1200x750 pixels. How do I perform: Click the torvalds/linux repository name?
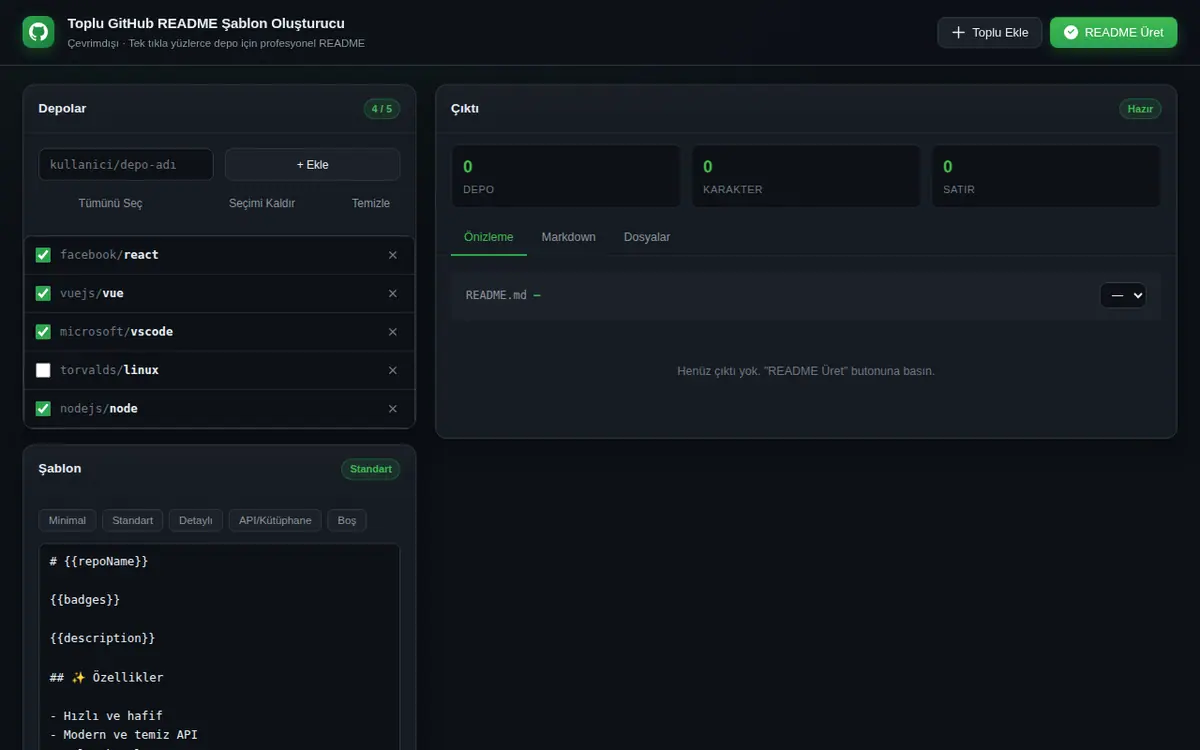(x=109, y=371)
